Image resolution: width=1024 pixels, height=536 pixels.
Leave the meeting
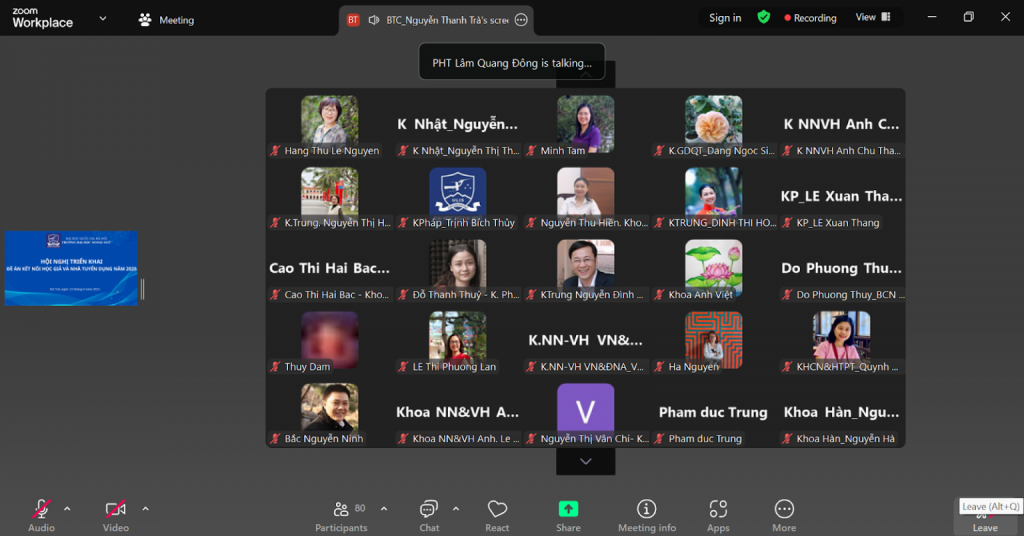tap(984, 518)
